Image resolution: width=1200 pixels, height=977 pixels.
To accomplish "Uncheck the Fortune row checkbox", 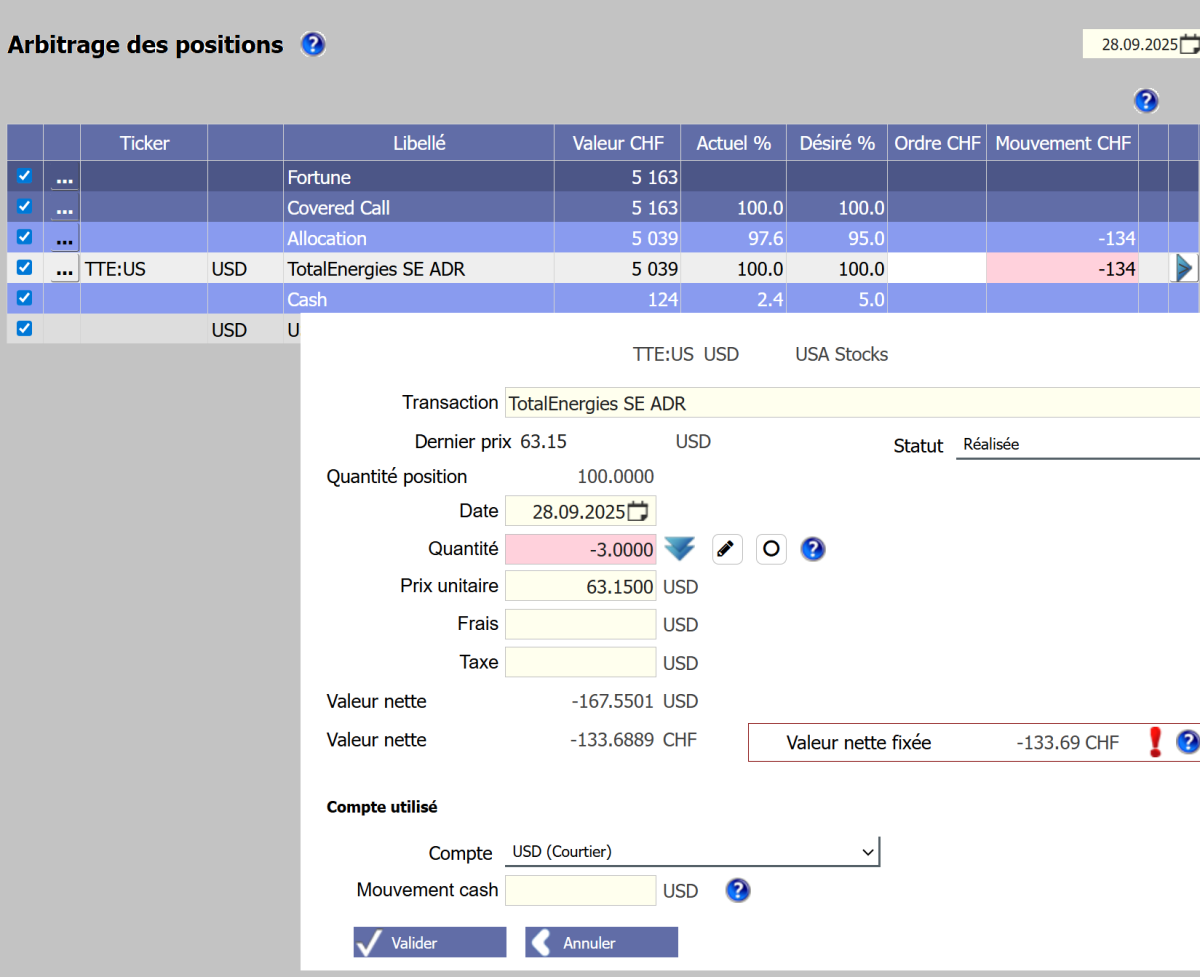I will pyautogui.click(x=25, y=176).
